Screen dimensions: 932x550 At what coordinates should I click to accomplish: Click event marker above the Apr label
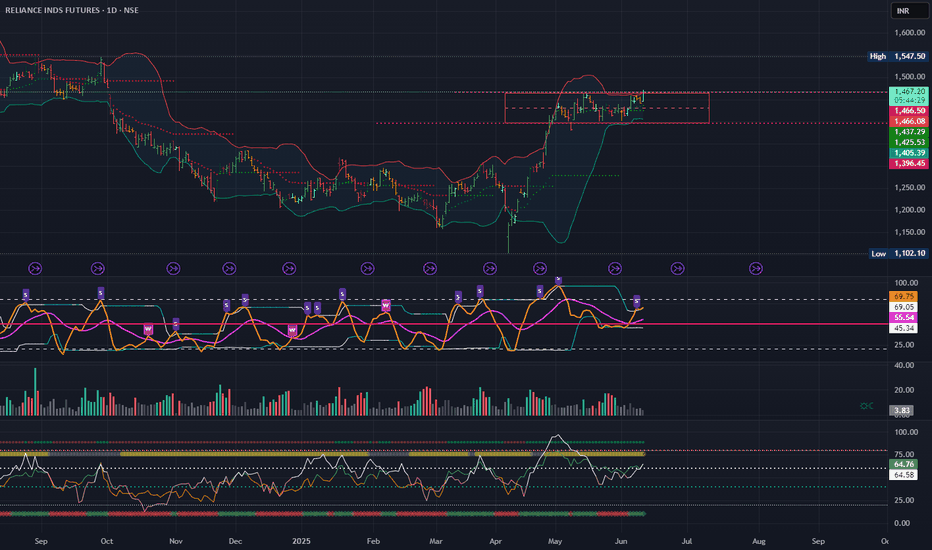pyautogui.click(x=490, y=269)
